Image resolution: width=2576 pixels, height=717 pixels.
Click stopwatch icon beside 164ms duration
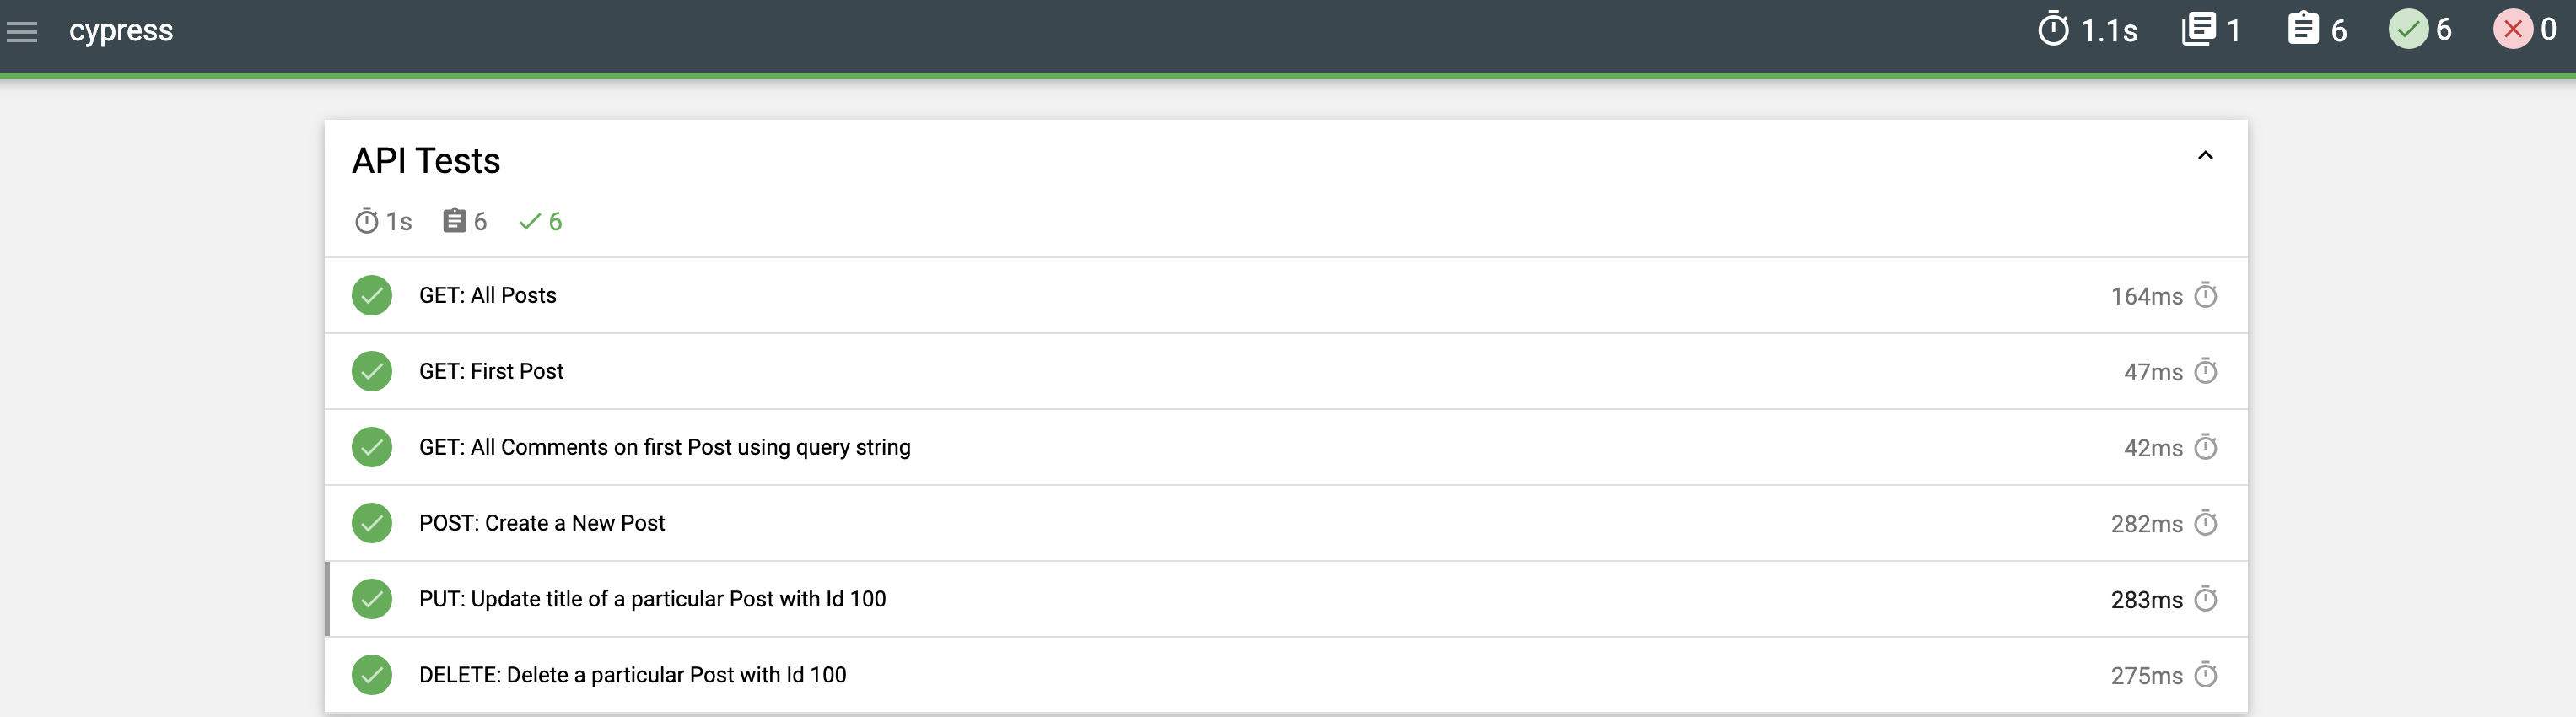click(2205, 296)
